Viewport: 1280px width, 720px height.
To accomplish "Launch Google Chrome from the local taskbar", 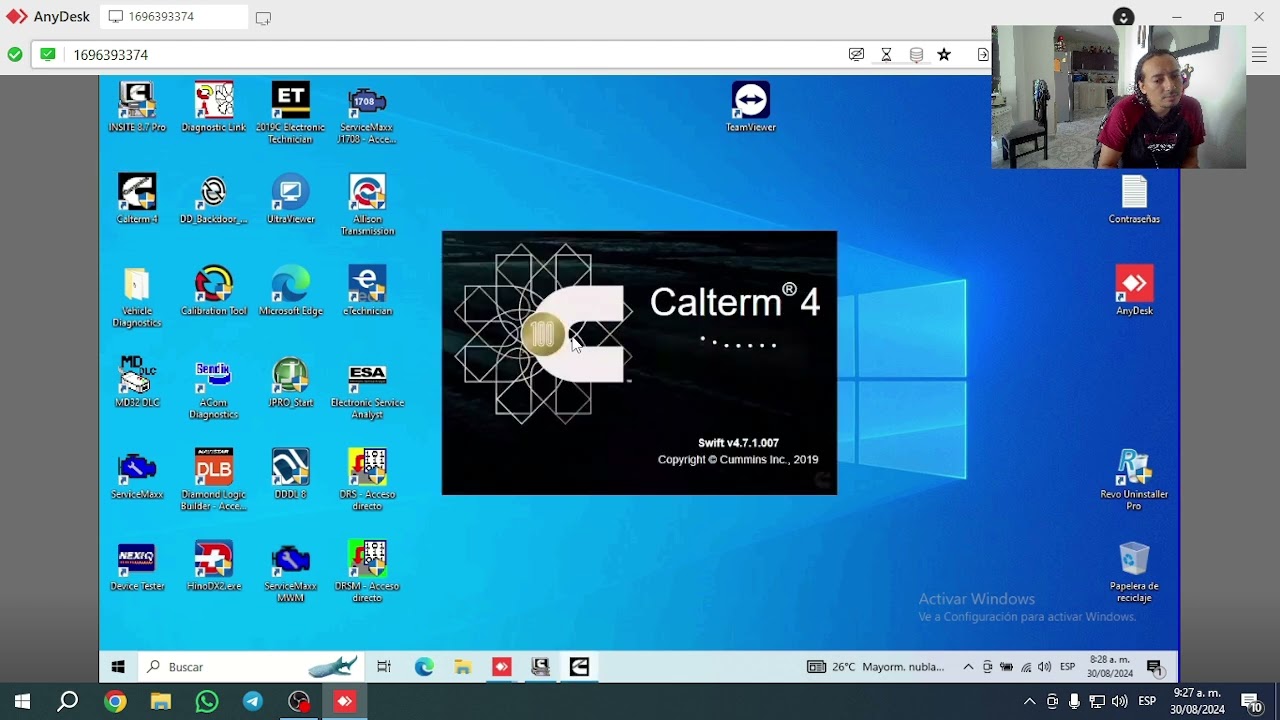I will (115, 702).
